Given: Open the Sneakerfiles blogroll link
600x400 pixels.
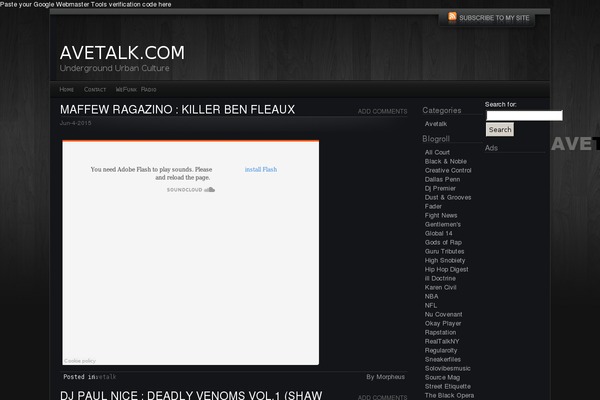Looking at the screenshot, I should tap(443, 359).
